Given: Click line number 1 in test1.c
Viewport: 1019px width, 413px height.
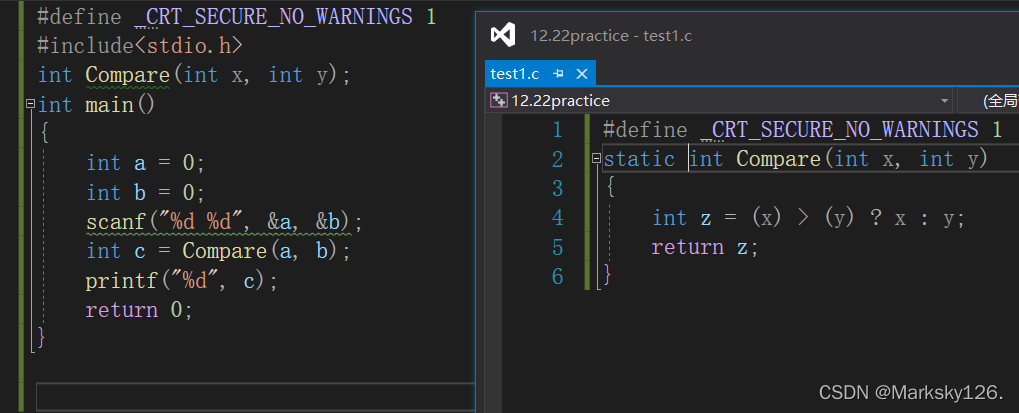Looking at the screenshot, I should pyautogui.click(x=557, y=130).
